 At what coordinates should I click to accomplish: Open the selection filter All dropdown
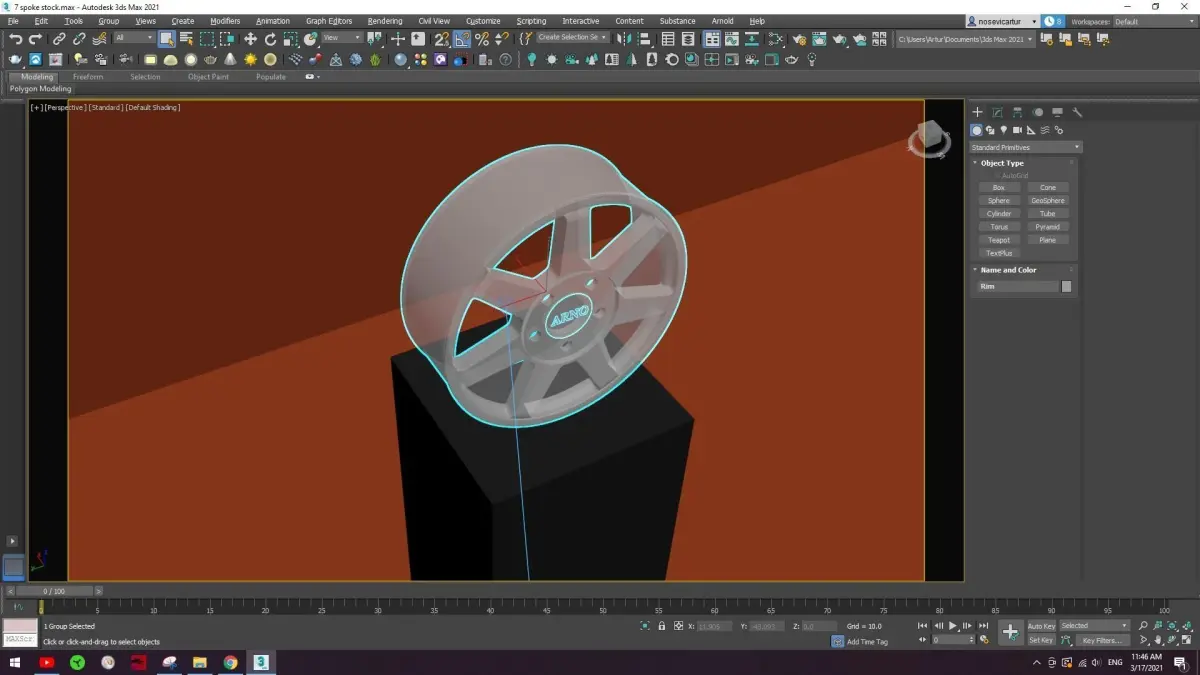(134, 38)
